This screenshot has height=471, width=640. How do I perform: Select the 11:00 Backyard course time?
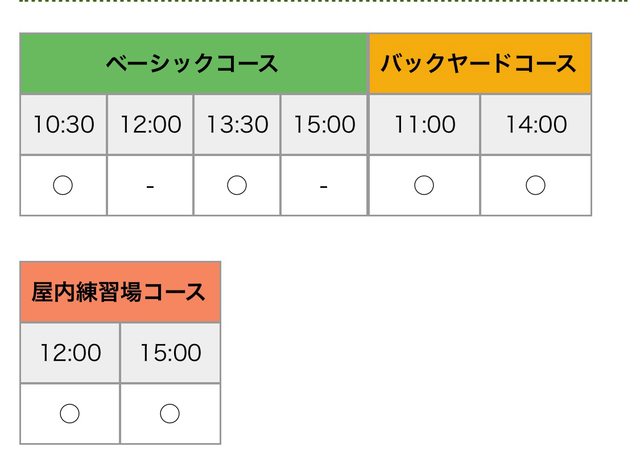click(424, 125)
